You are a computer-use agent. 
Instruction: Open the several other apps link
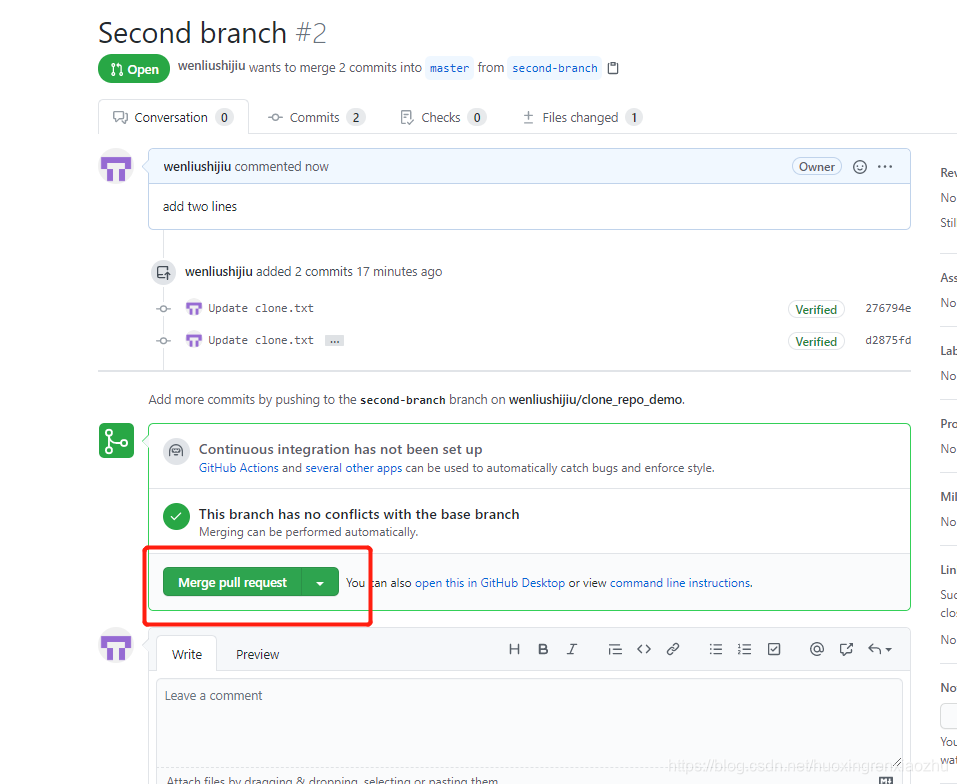click(353, 468)
